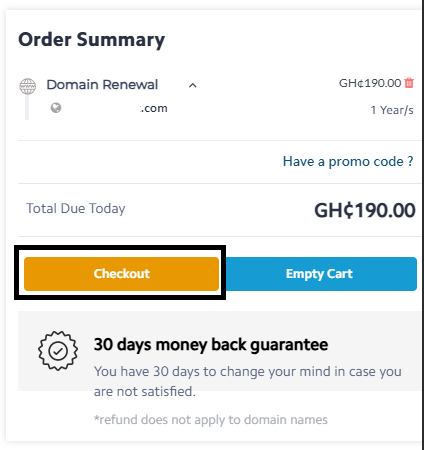Delete the domain renewal with the trash icon
Image resolution: width=424 pixels, height=450 pixels.
point(409,83)
